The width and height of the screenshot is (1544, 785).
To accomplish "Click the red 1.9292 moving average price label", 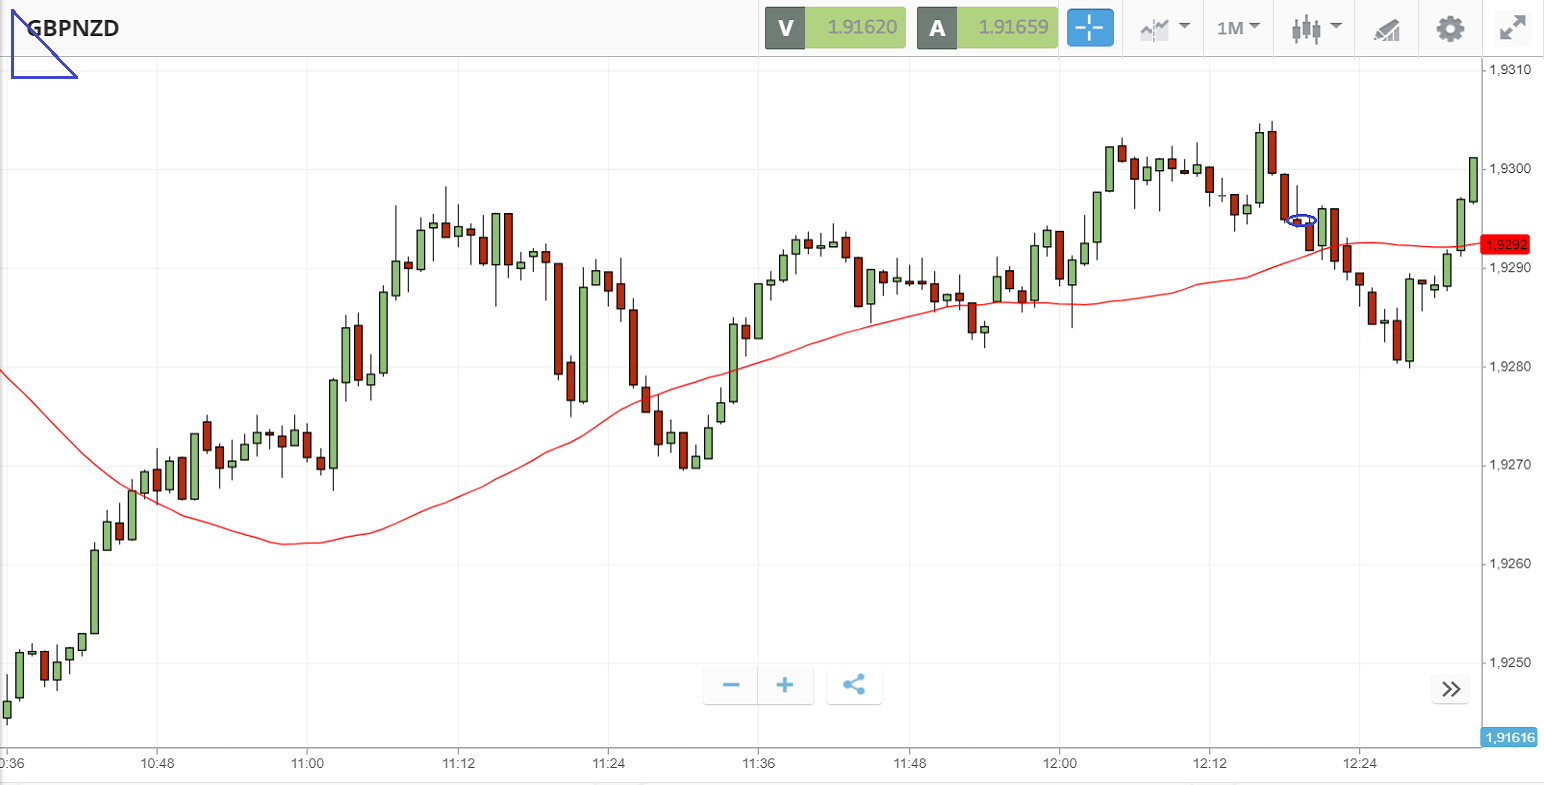I will [x=1506, y=245].
